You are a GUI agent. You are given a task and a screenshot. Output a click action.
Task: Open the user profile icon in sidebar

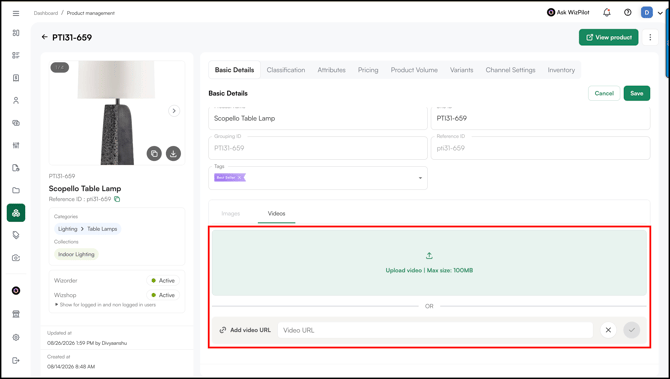click(x=16, y=100)
